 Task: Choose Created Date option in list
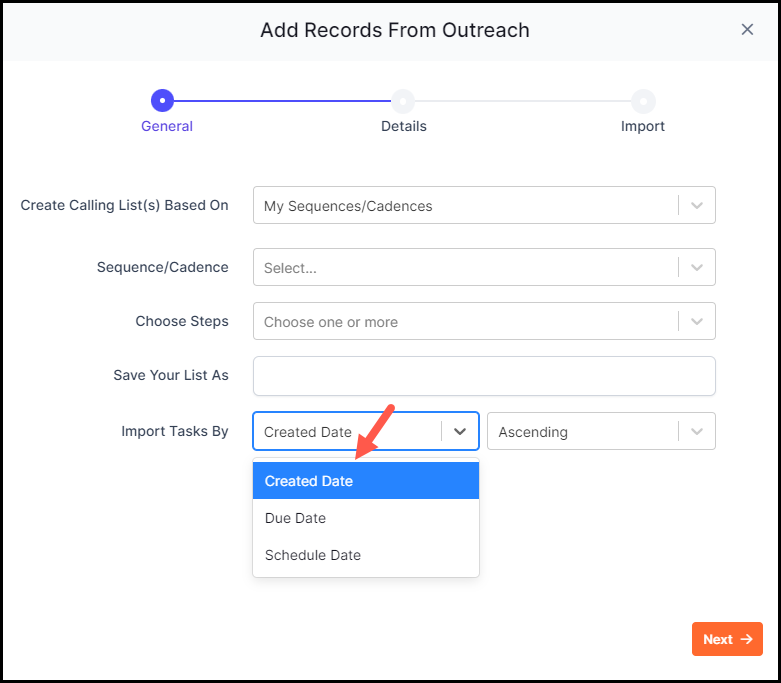[366, 481]
